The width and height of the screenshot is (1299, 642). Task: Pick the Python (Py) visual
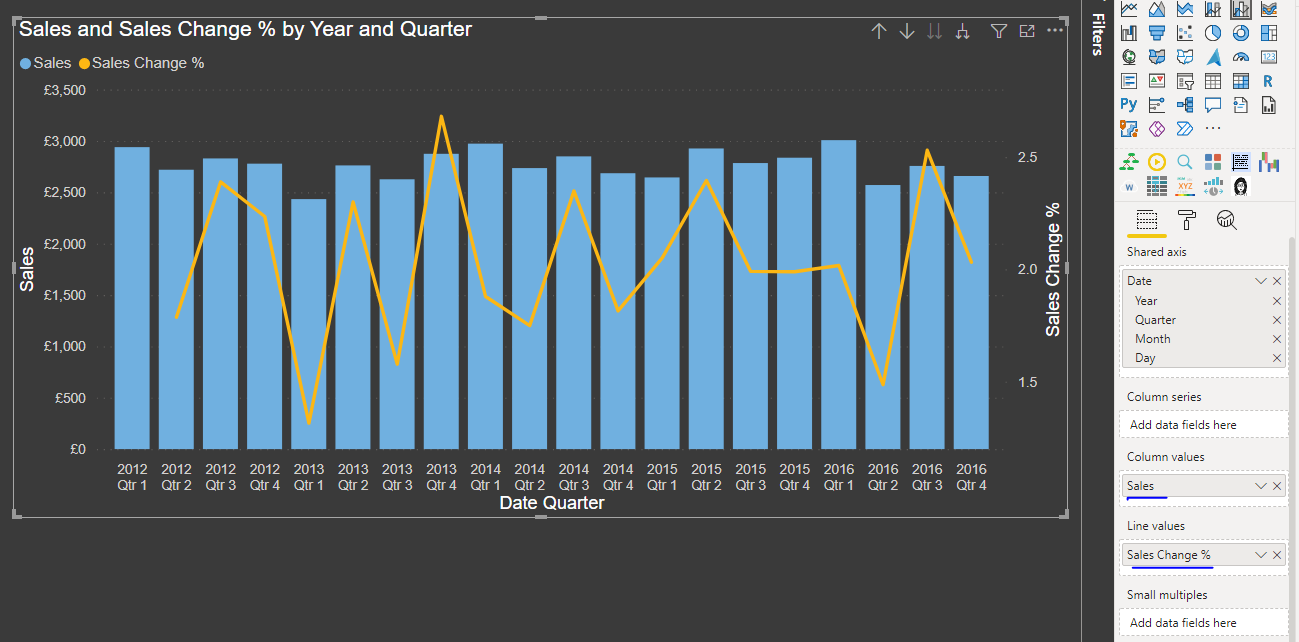click(1129, 104)
